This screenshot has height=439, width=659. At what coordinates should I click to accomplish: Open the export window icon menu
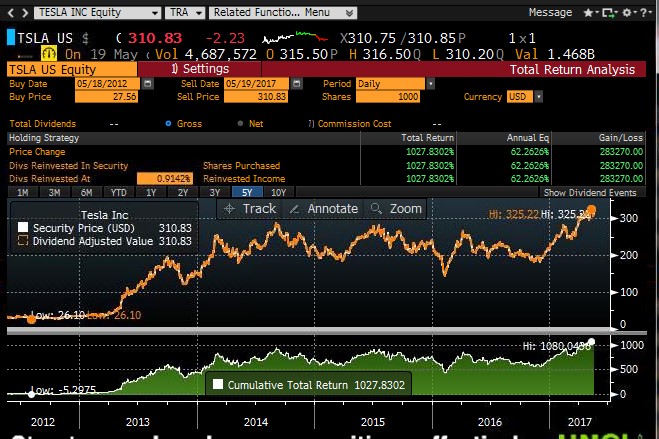[608, 12]
